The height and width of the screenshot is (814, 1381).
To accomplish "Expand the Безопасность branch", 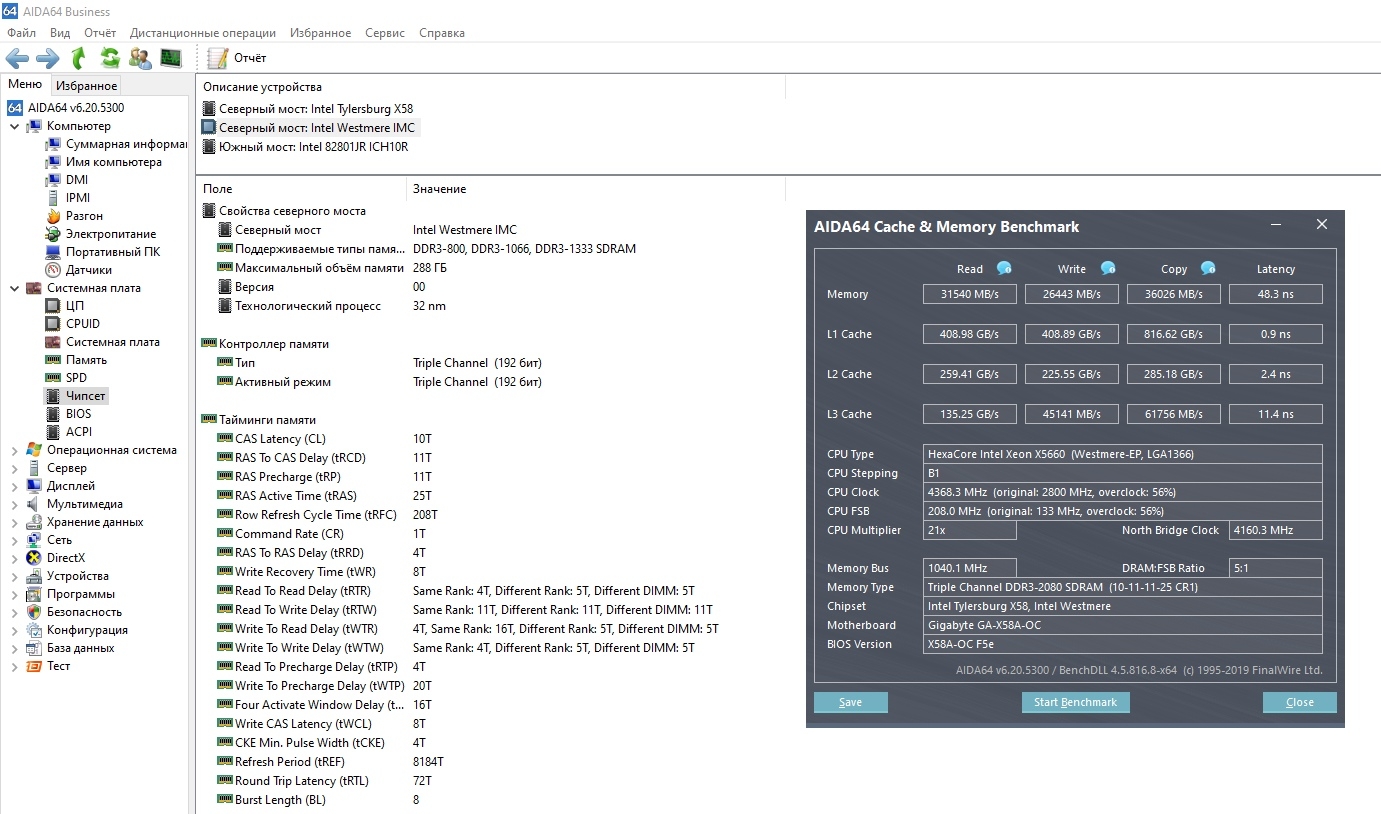I will point(14,612).
